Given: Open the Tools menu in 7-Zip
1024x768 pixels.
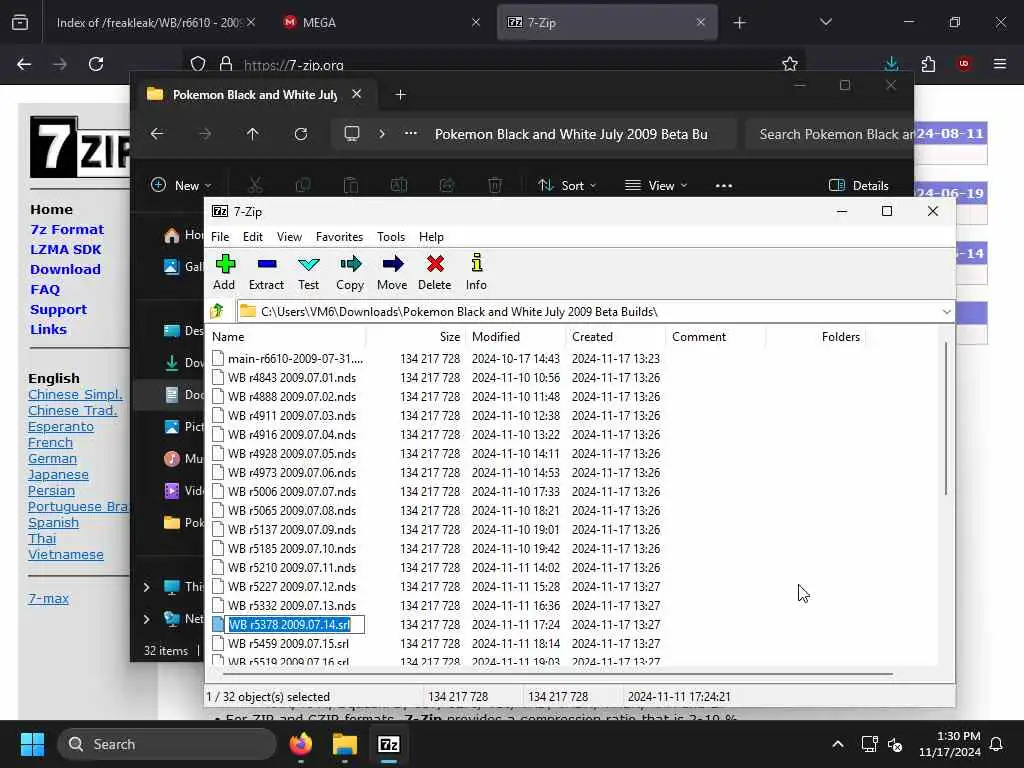Looking at the screenshot, I should click(x=391, y=237).
